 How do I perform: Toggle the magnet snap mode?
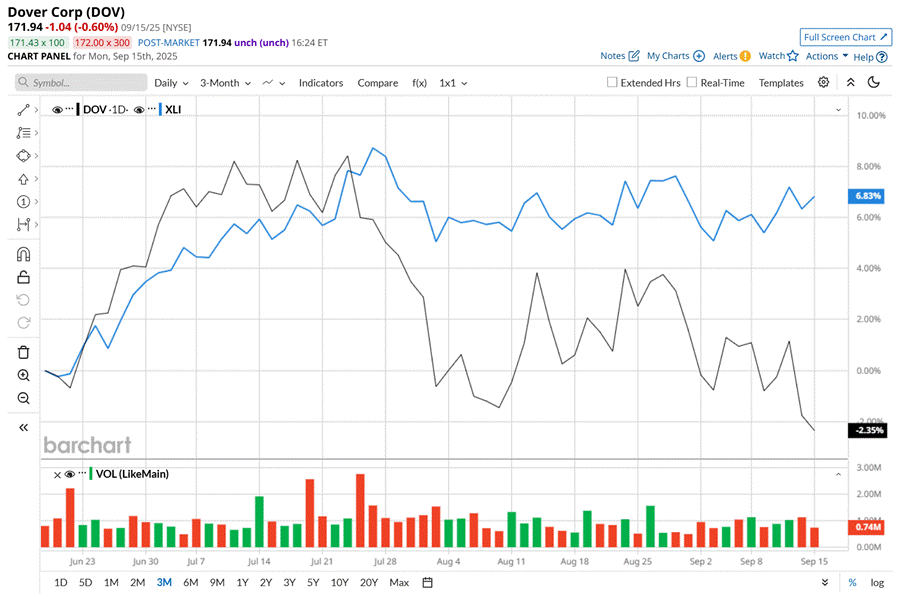(23, 254)
